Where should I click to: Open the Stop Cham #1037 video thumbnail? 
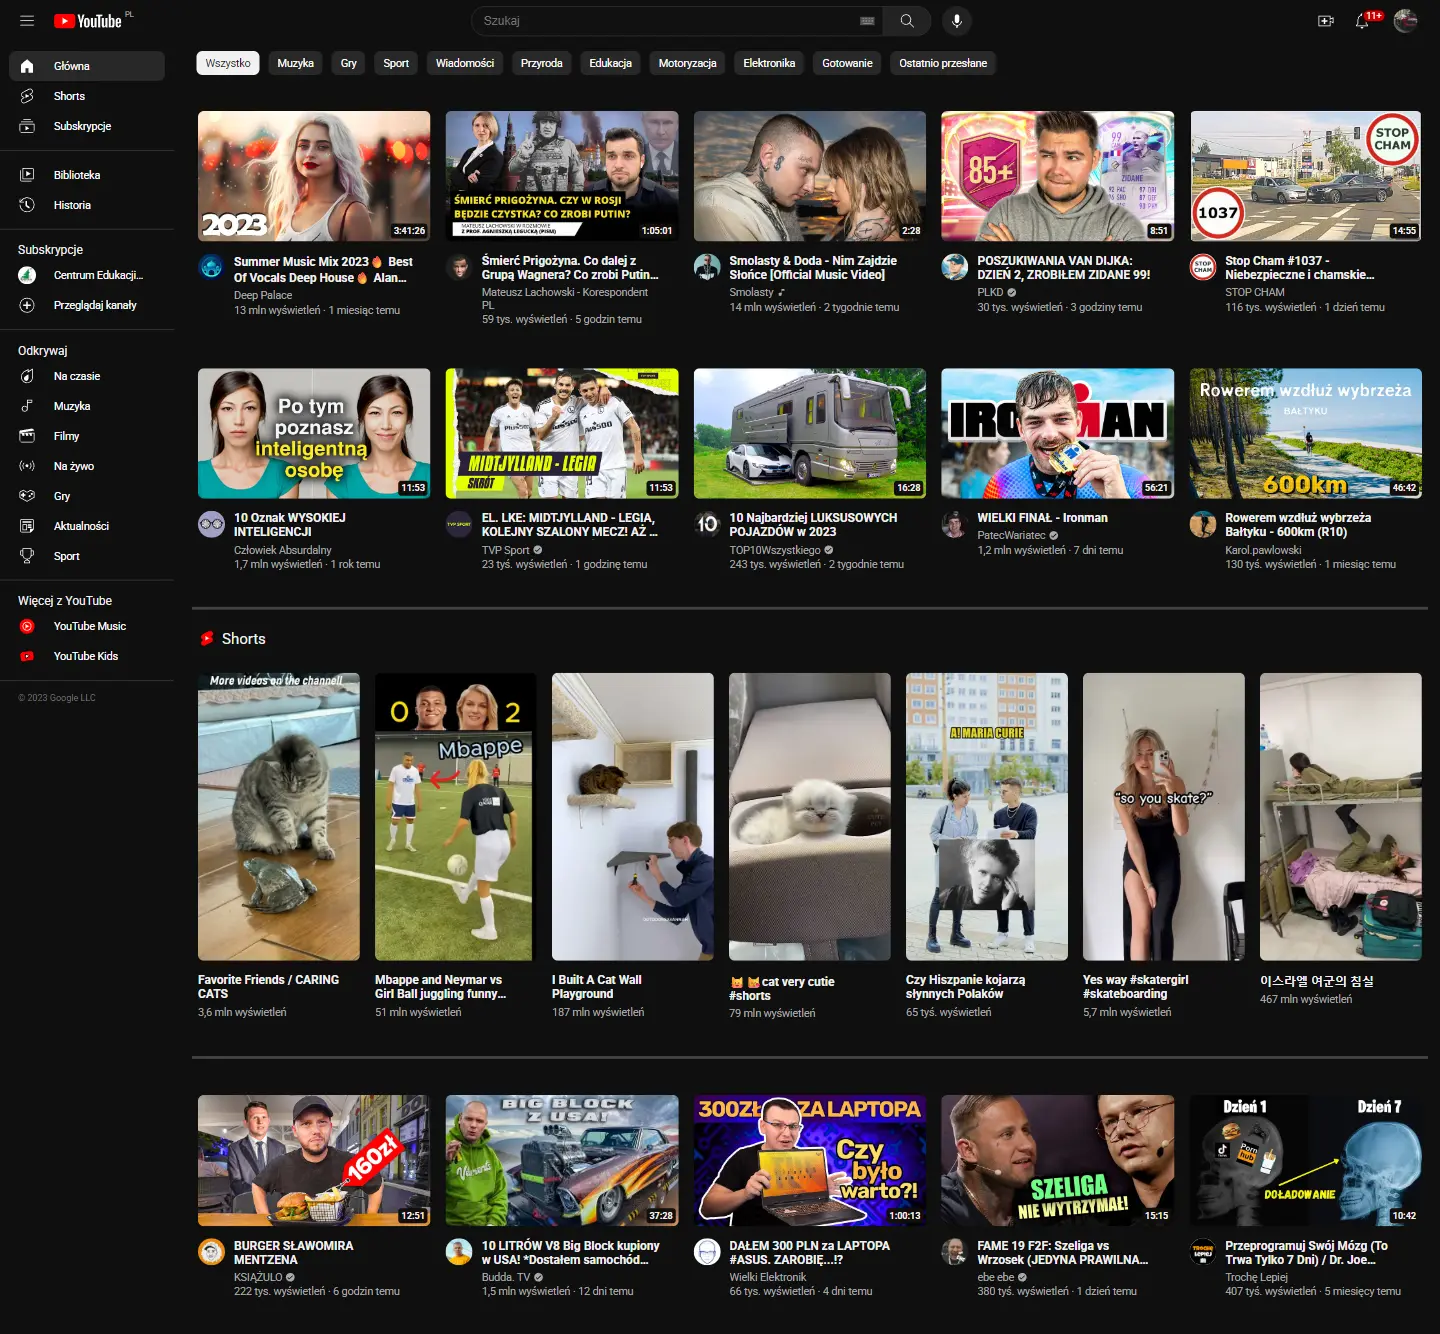(1305, 176)
